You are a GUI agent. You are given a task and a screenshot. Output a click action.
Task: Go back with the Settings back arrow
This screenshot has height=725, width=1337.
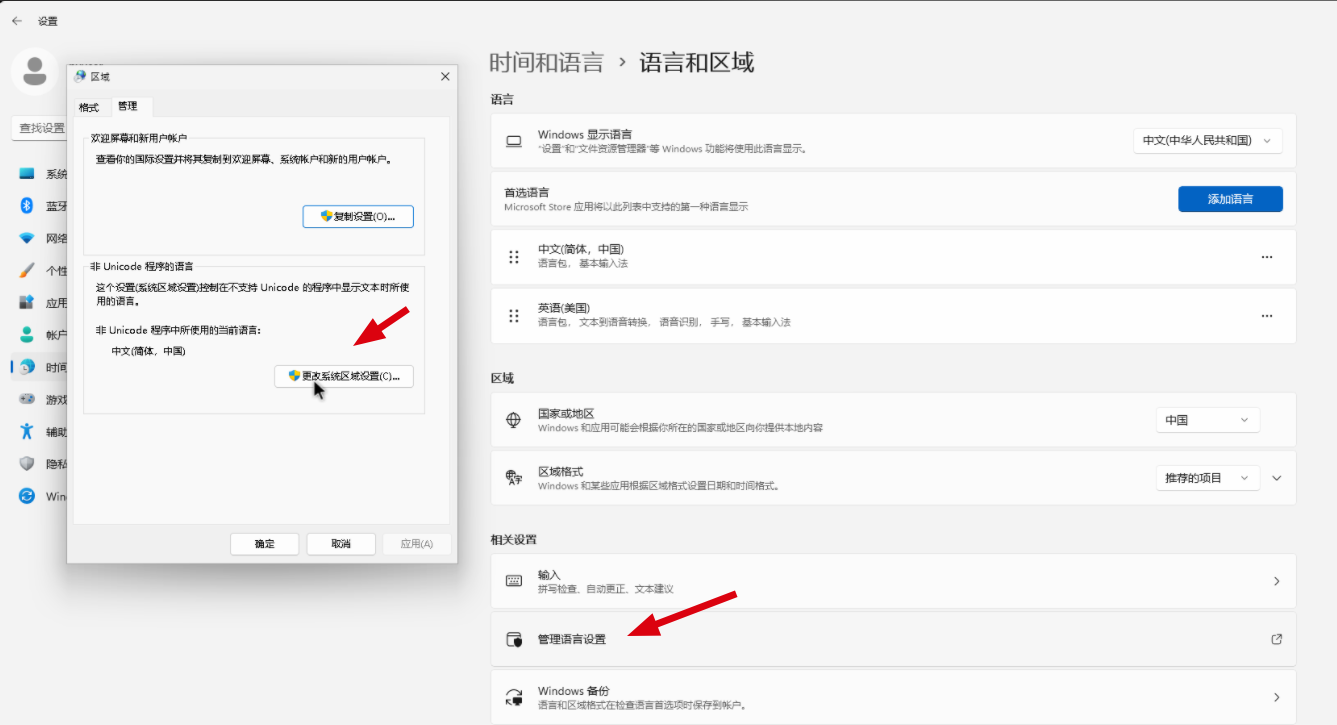click(x=17, y=20)
